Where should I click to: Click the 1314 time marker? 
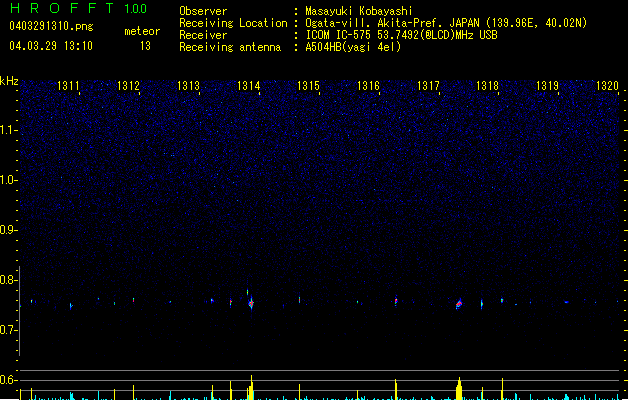[248, 86]
